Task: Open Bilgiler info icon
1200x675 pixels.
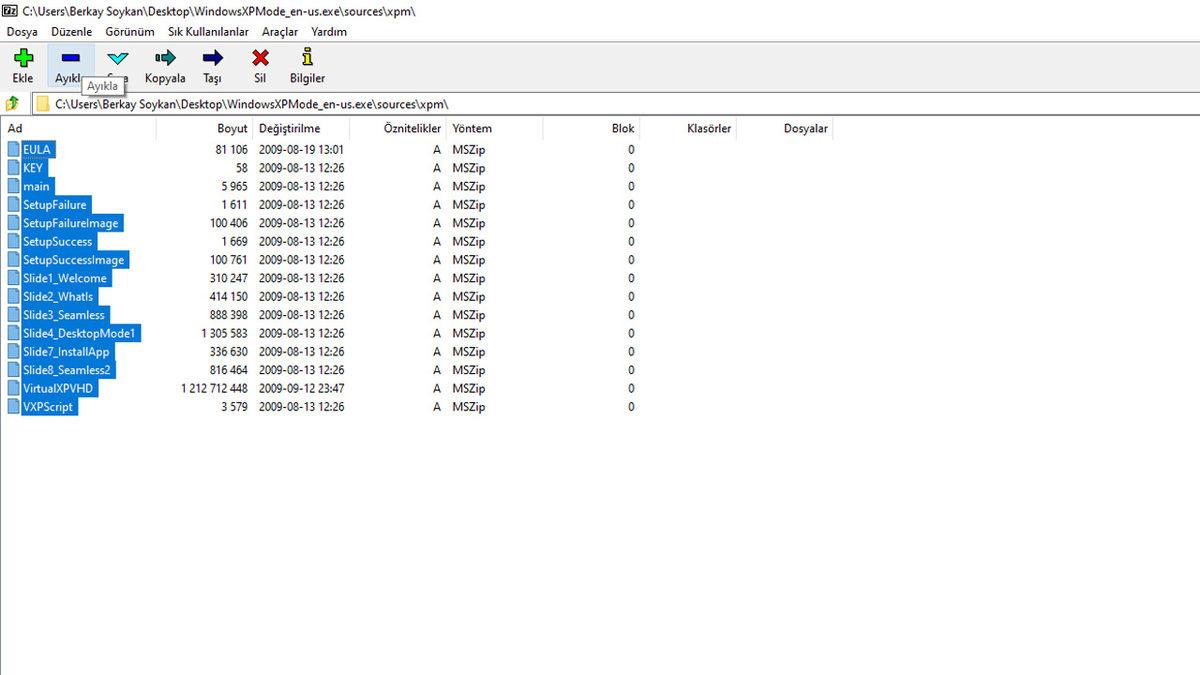Action: pos(307,59)
